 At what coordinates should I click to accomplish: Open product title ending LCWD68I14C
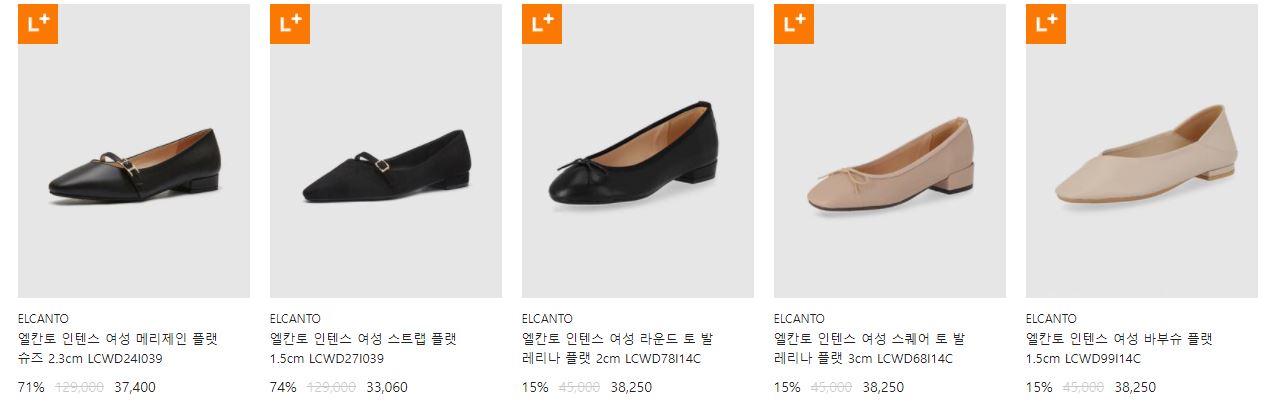870,349
